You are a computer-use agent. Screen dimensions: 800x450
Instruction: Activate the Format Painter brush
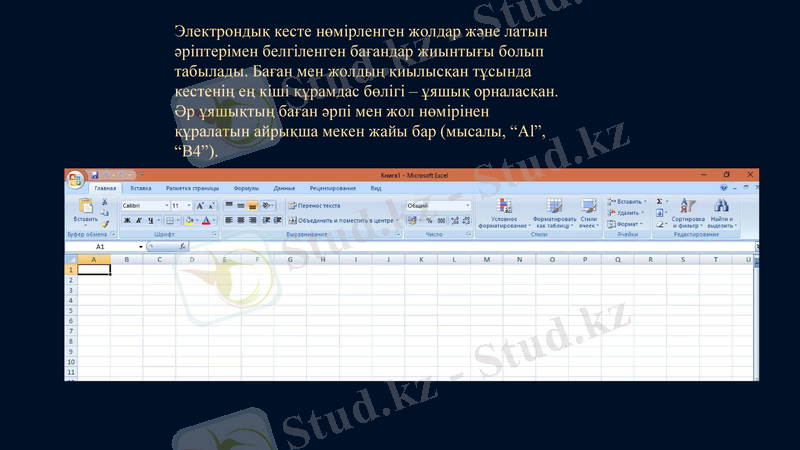[x=105, y=224]
